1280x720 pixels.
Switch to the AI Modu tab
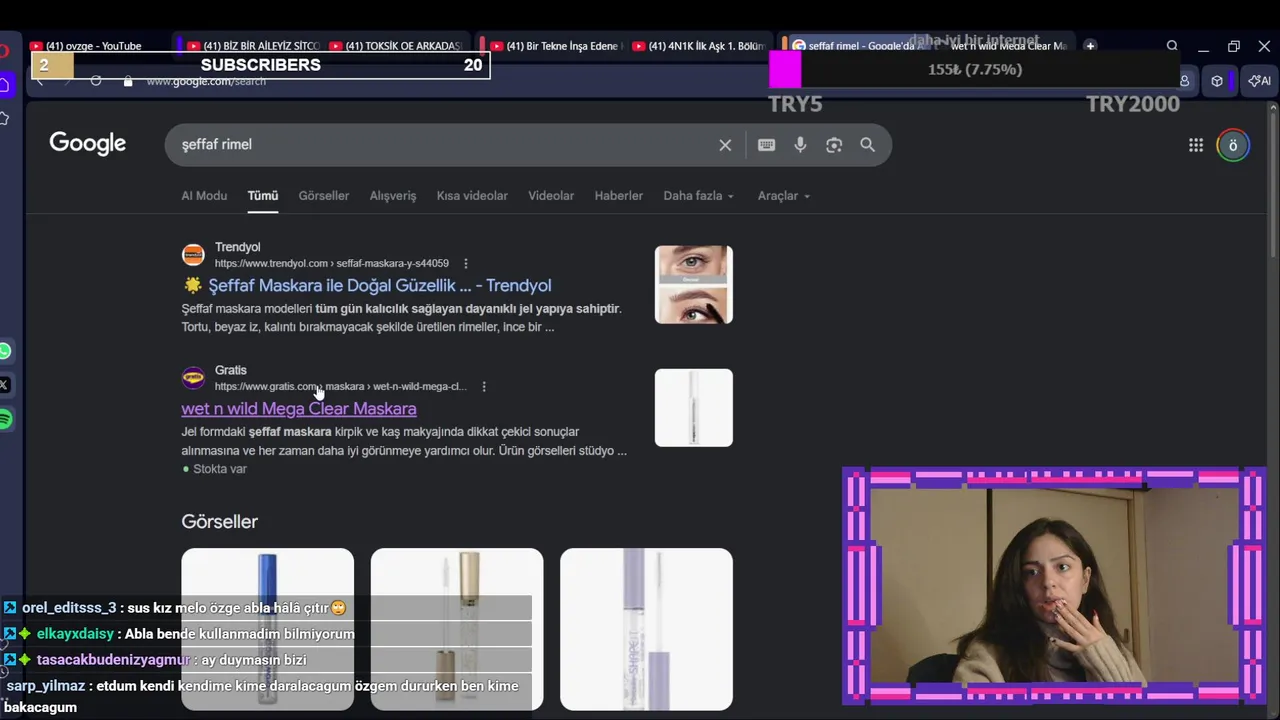pyautogui.click(x=204, y=196)
